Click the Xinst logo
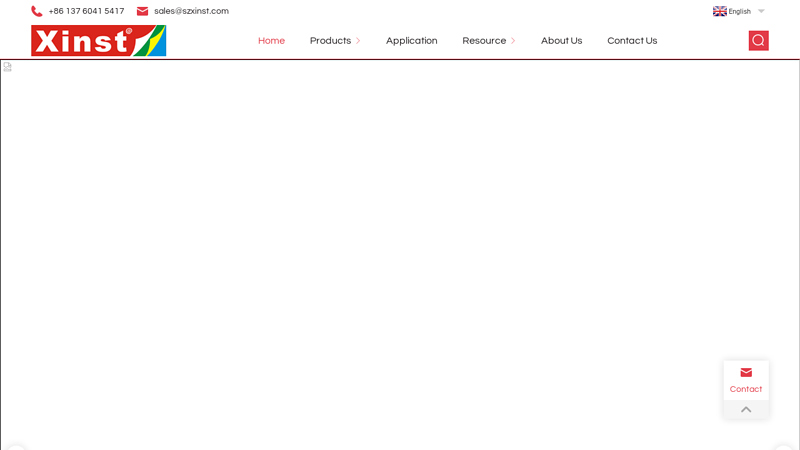This screenshot has height=450, width=800. [98, 40]
